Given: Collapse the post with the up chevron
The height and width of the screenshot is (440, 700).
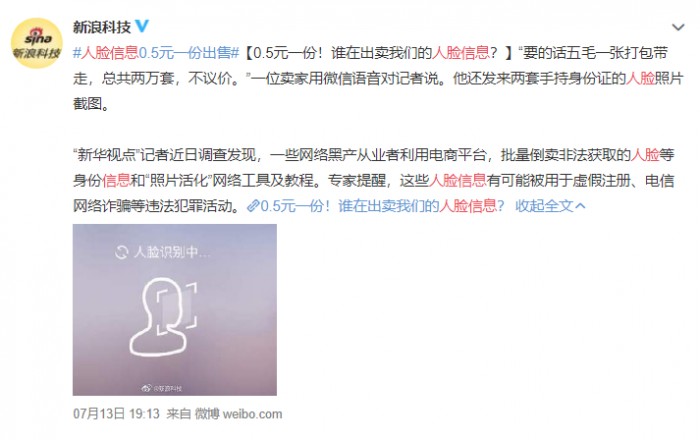Looking at the screenshot, I should click(x=580, y=206).
